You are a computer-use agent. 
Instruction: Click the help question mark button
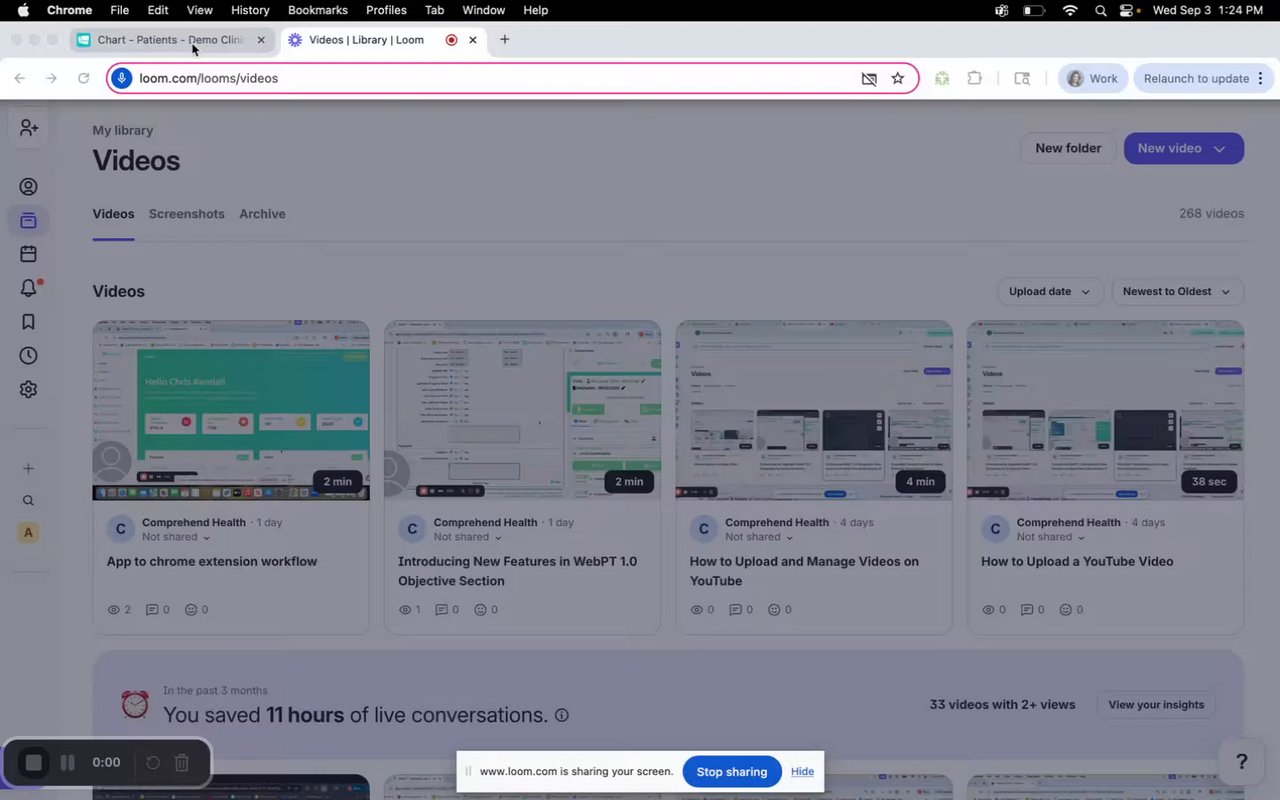coord(1242,762)
